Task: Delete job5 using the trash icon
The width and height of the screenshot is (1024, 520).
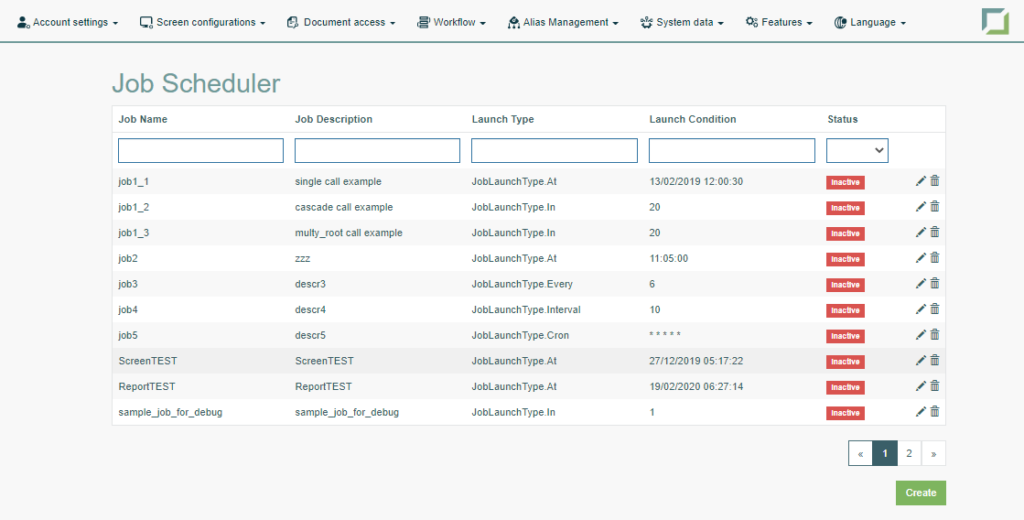Action: click(935, 335)
